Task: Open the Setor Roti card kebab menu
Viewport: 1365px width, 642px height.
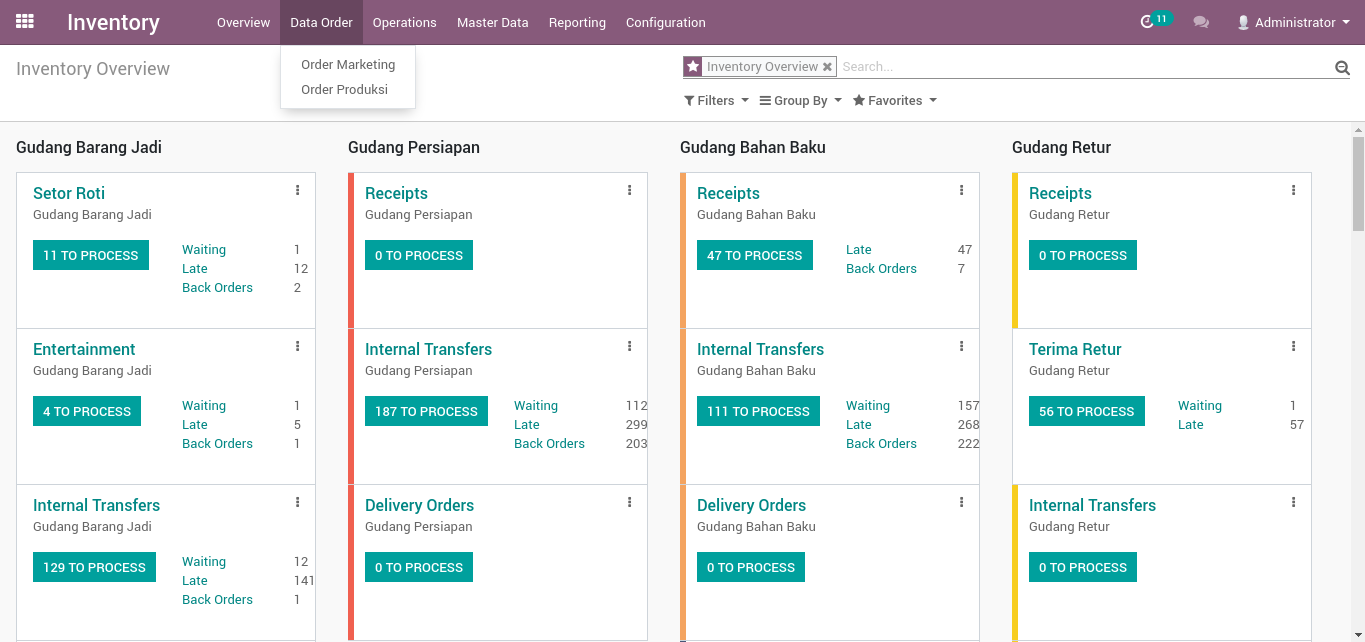Action: 297,190
